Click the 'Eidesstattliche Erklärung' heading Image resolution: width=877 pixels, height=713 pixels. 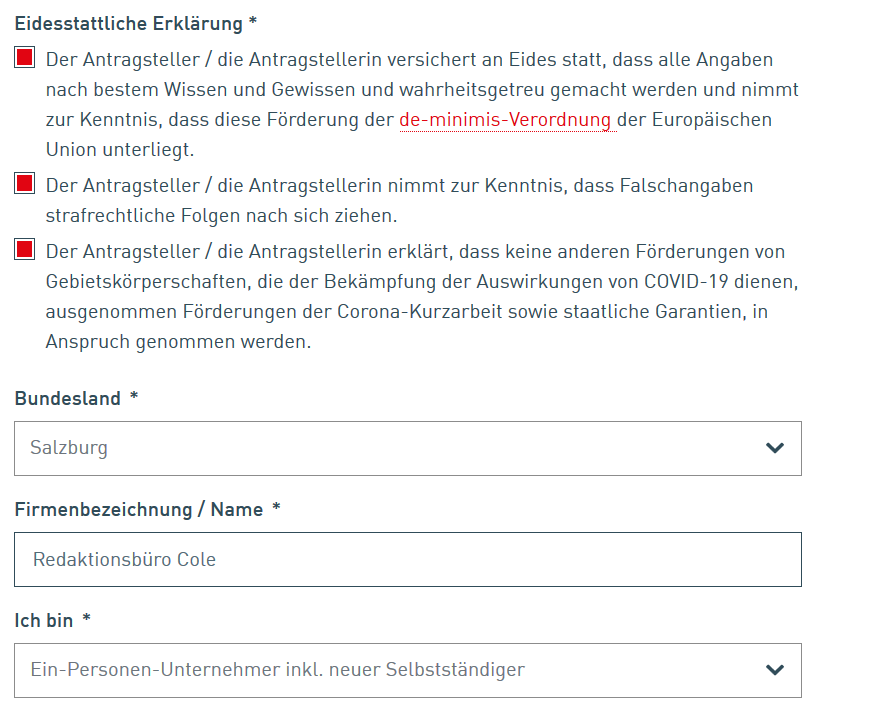129,22
